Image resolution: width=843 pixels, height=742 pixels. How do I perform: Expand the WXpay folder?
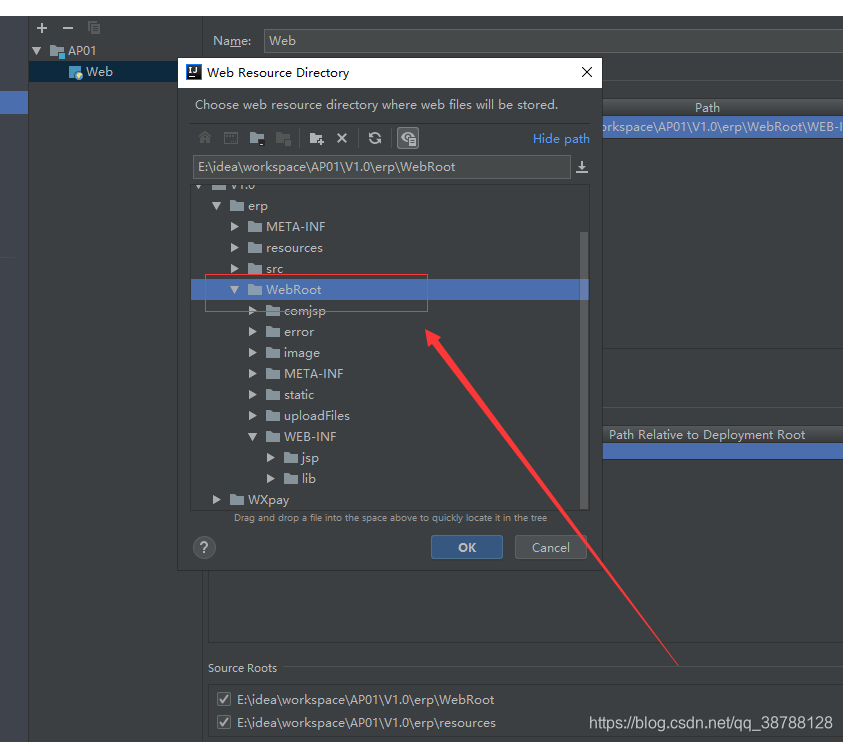[217, 500]
